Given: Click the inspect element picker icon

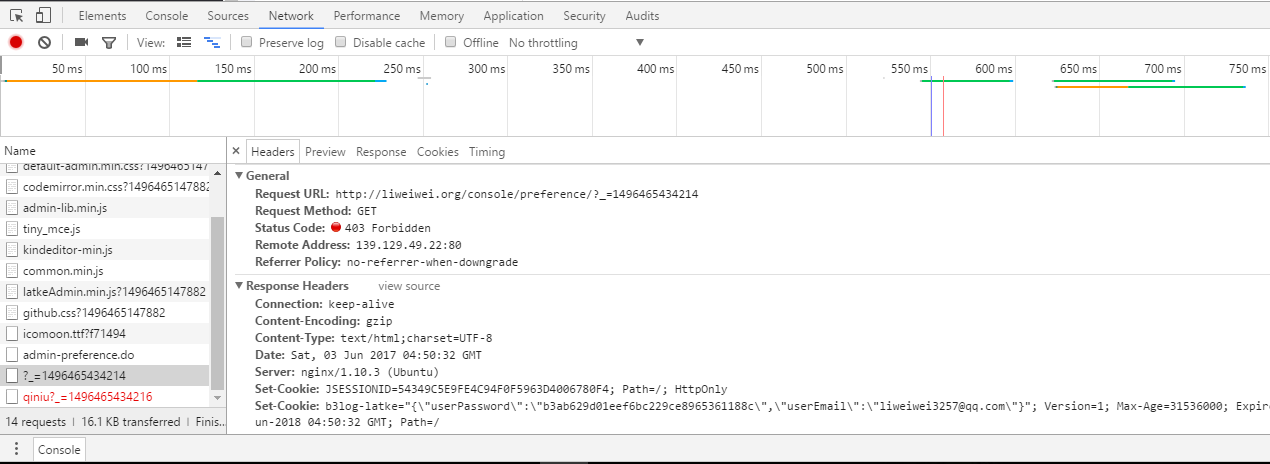Looking at the screenshot, I should [x=17, y=16].
